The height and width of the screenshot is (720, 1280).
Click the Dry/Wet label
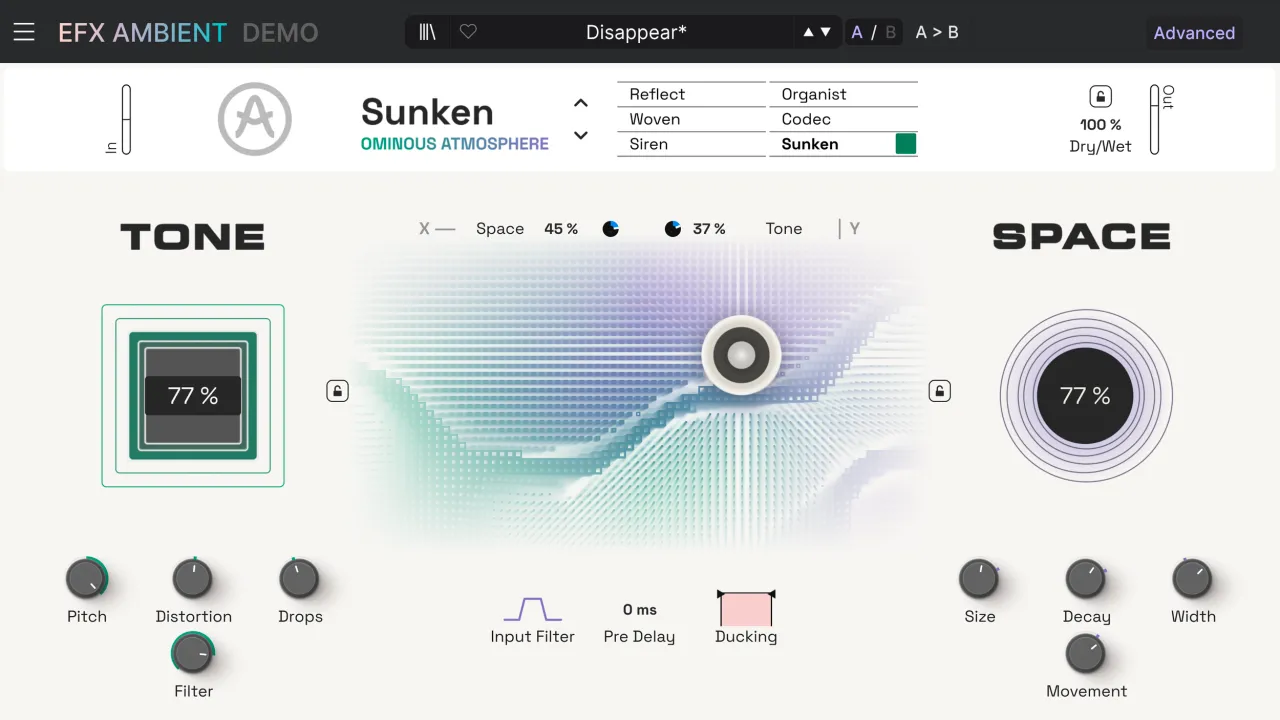coord(1100,147)
